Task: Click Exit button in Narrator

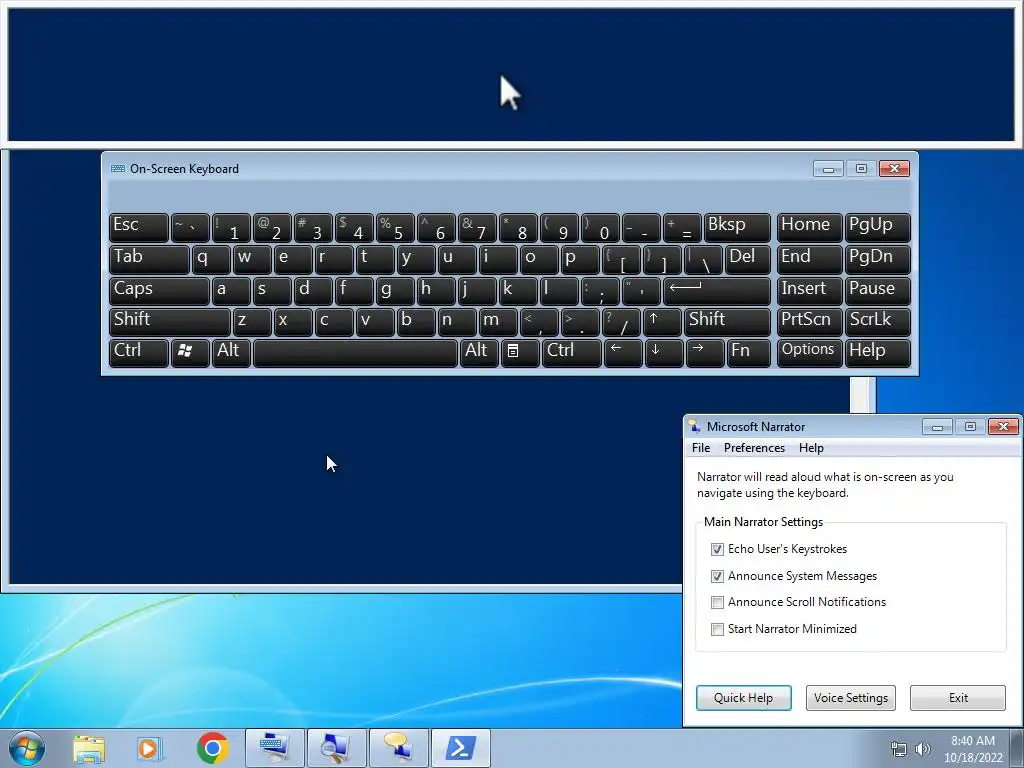Action: pyautogui.click(x=958, y=697)
